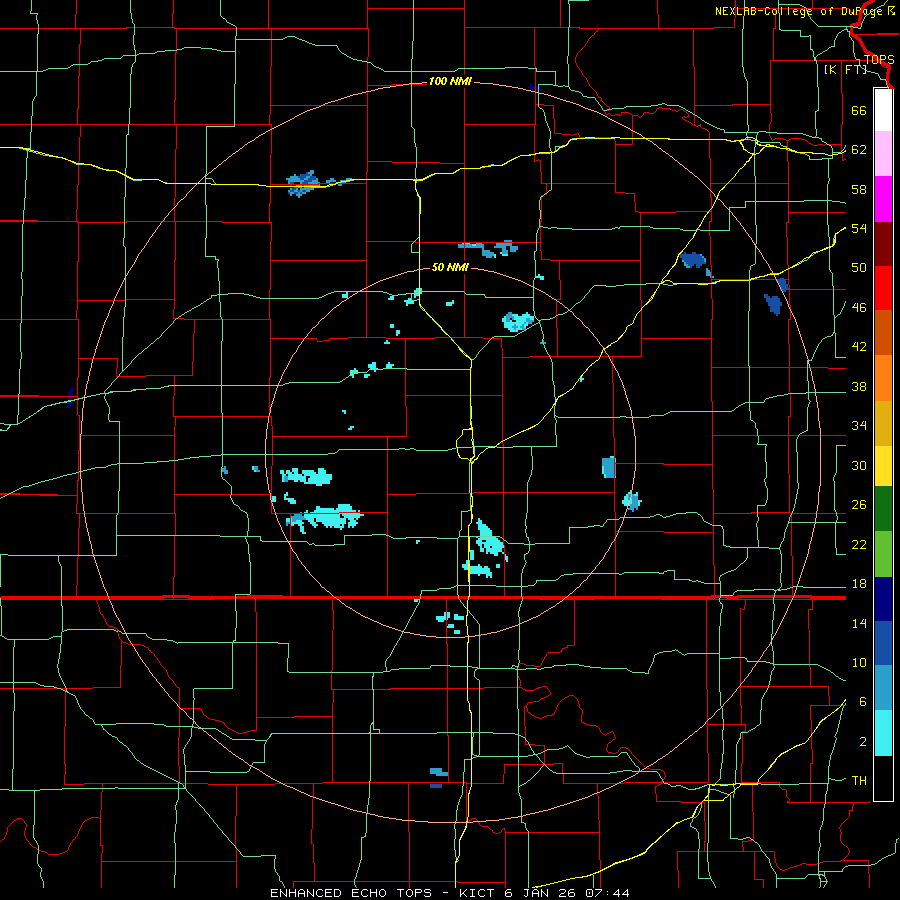Click the TOPS legend title
This screenshot has width=900, height=900.
click(879, 60)
